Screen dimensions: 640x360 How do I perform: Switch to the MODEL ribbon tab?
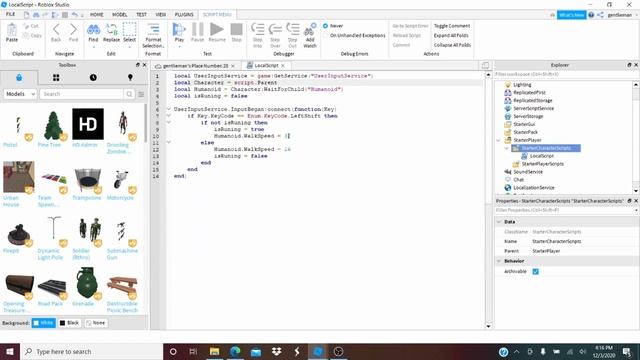click(120, 15)
